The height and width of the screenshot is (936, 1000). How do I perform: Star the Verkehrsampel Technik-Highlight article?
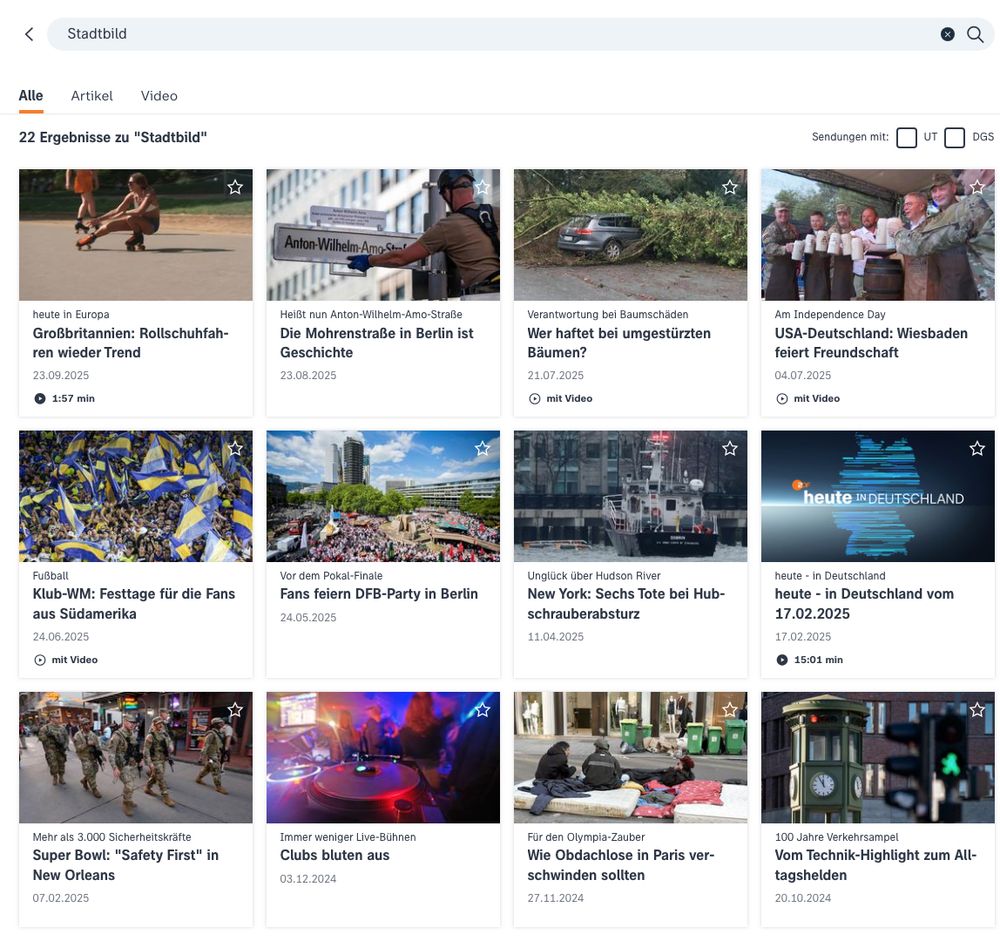click(977, 710)
